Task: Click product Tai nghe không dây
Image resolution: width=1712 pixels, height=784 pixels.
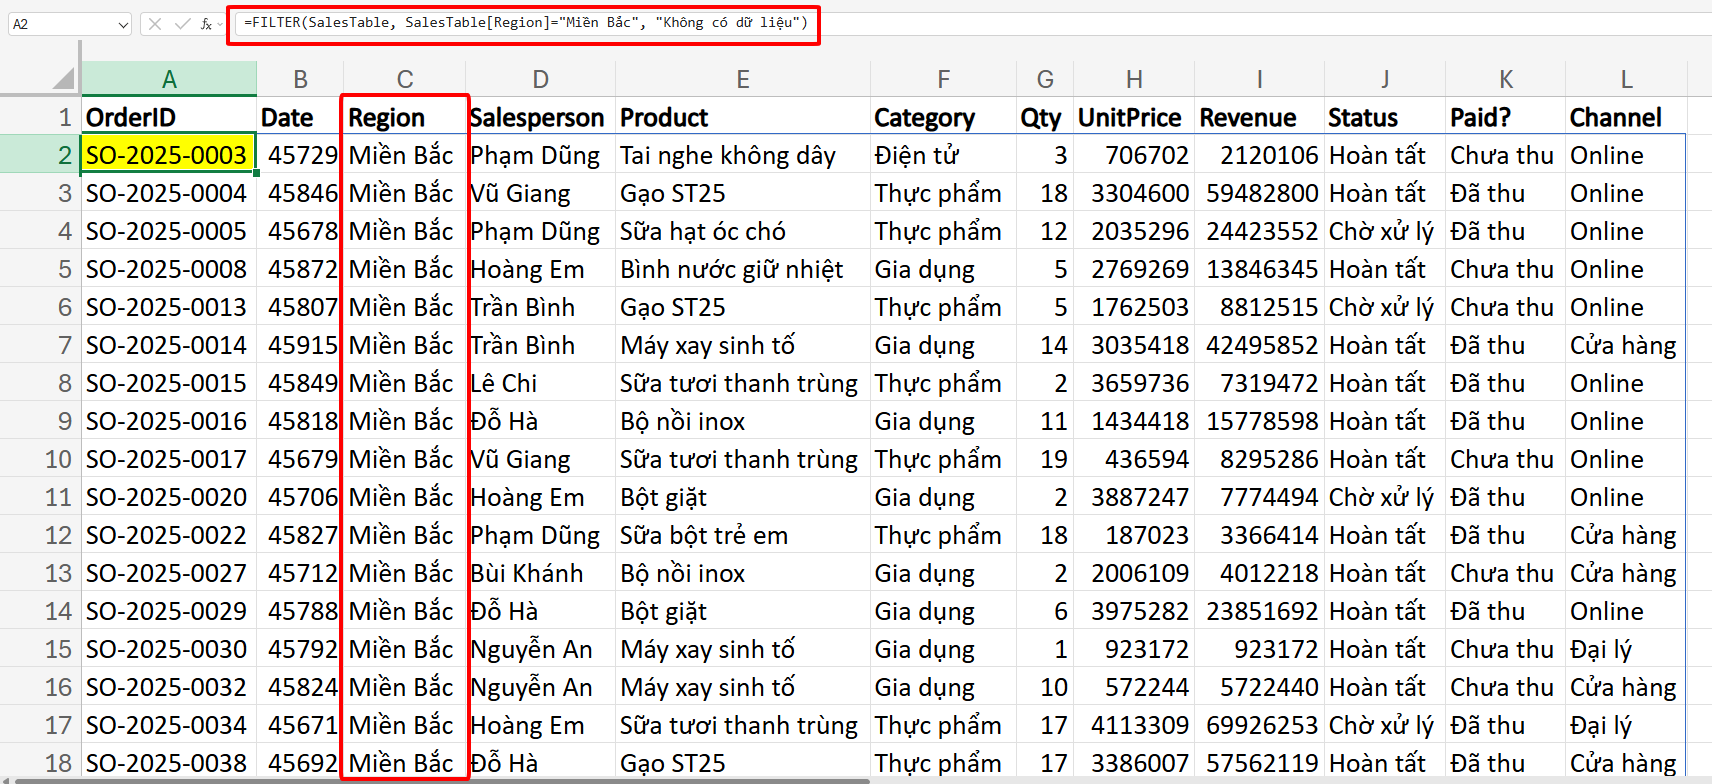Action: pyautogui.click(x=743, y=155)
